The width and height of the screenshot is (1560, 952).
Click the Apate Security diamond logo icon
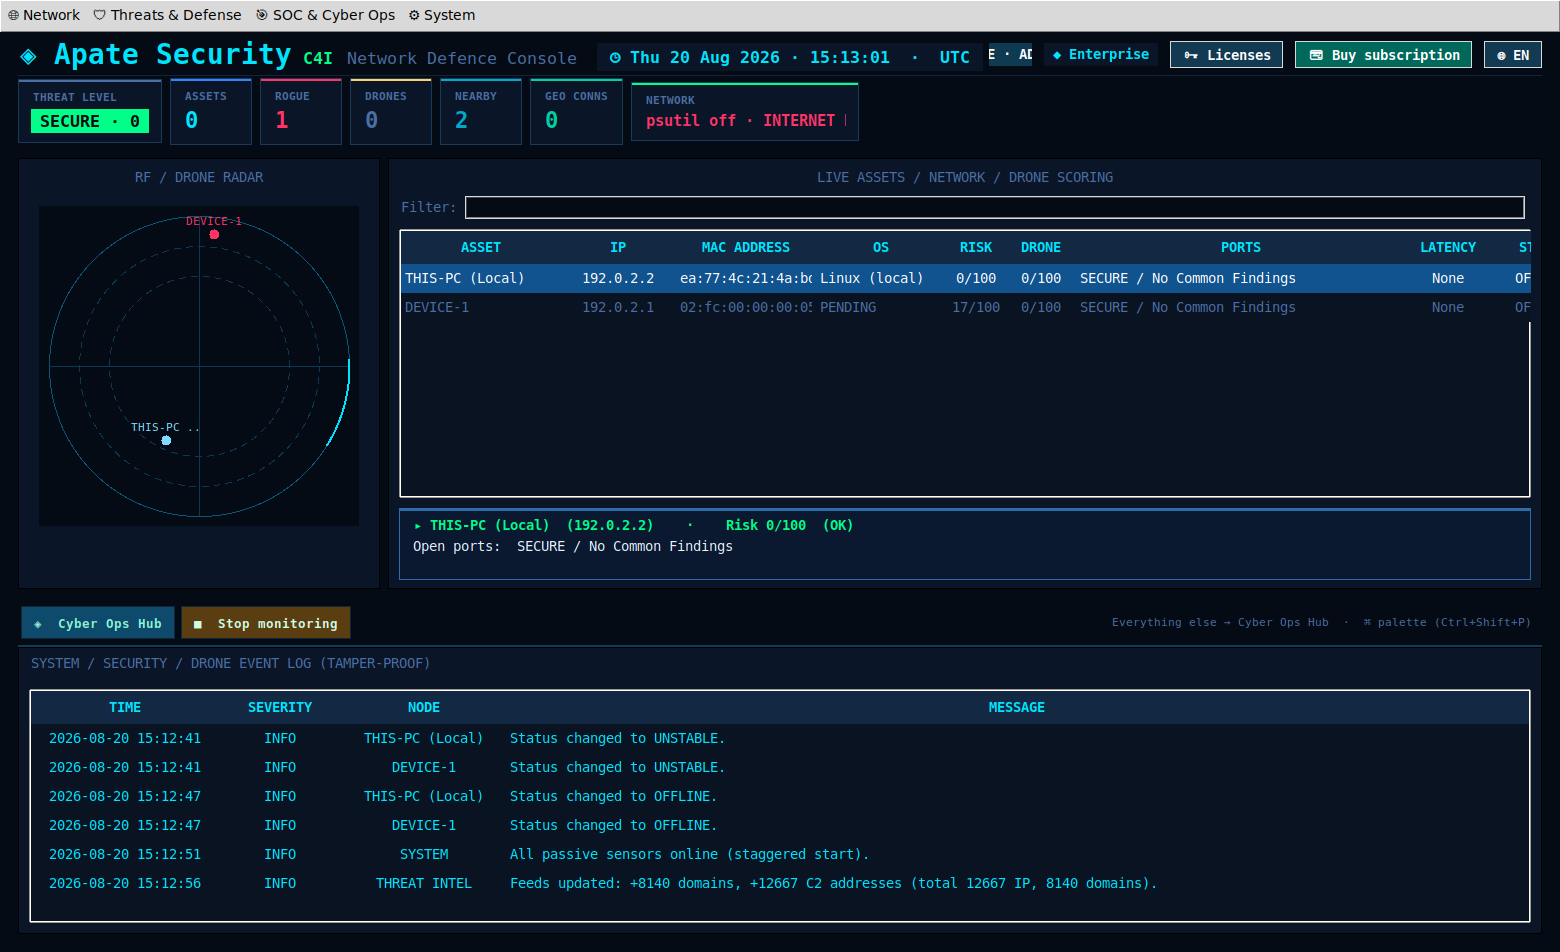tap(29, 56)
